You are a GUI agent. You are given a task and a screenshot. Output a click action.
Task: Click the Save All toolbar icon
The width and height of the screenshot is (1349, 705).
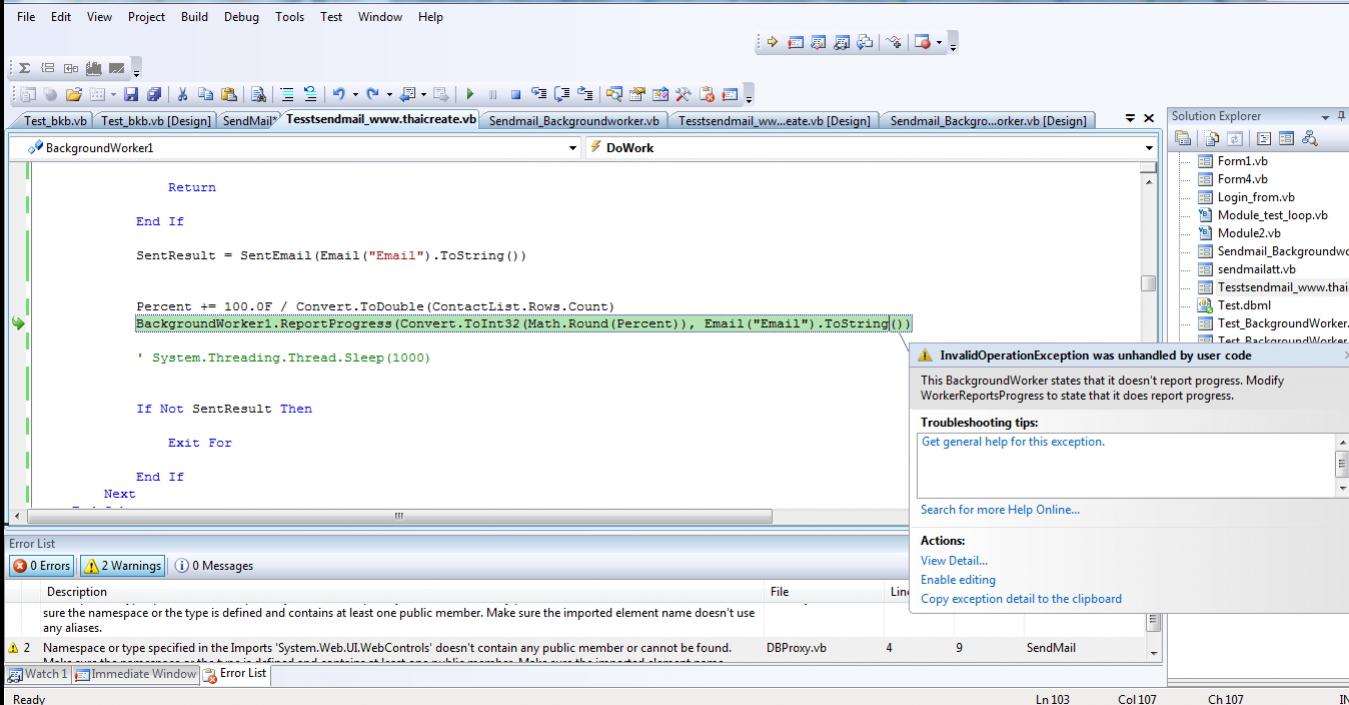coord(153,96)
